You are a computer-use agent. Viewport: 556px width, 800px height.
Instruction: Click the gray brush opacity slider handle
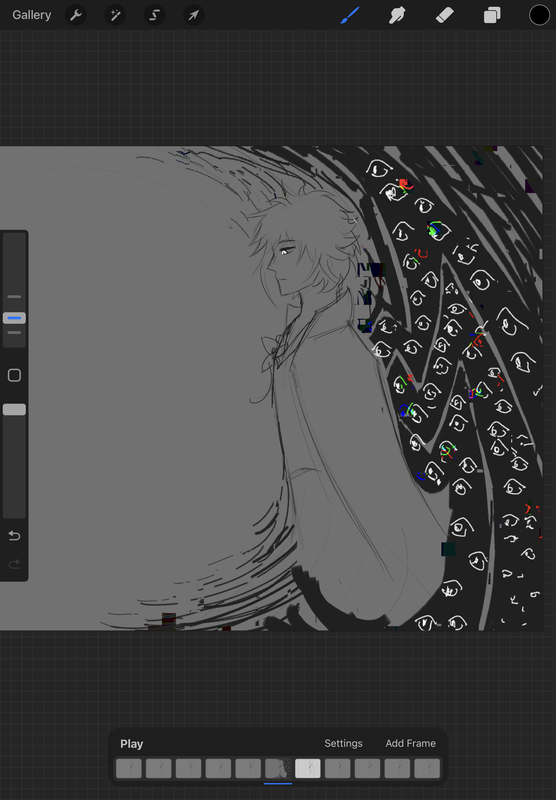tap(14, 410)
